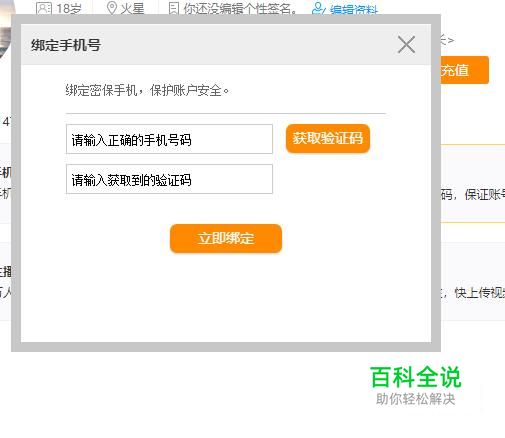
Task: Click the age icon beside 18岁
Action: tap(44, 8)
